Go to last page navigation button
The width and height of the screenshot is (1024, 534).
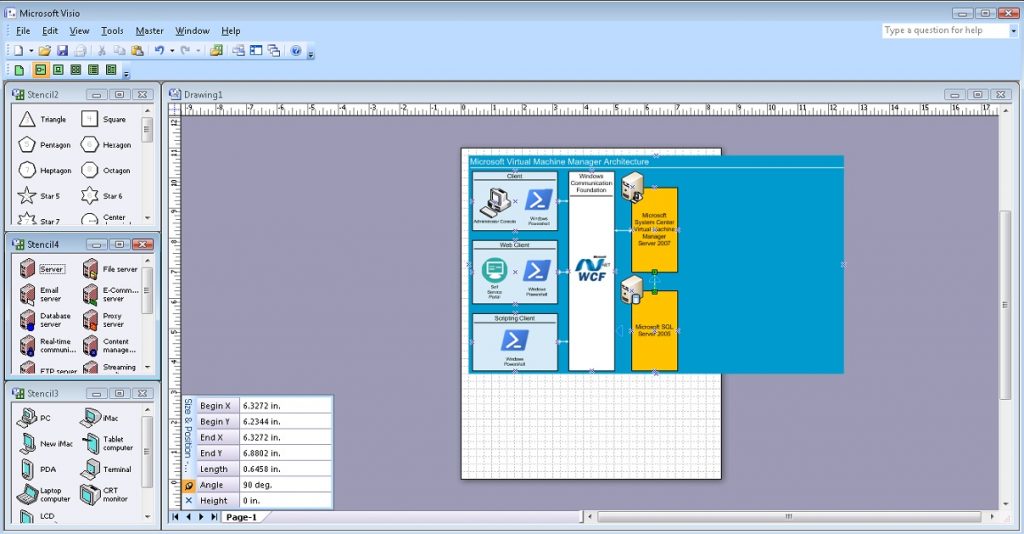tap(214, 516)
